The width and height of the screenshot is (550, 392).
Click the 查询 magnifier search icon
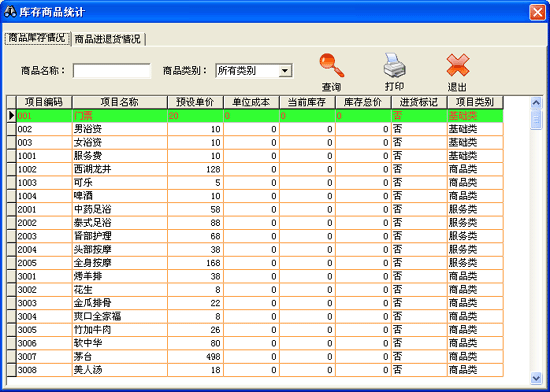click(x=331, y=65)
